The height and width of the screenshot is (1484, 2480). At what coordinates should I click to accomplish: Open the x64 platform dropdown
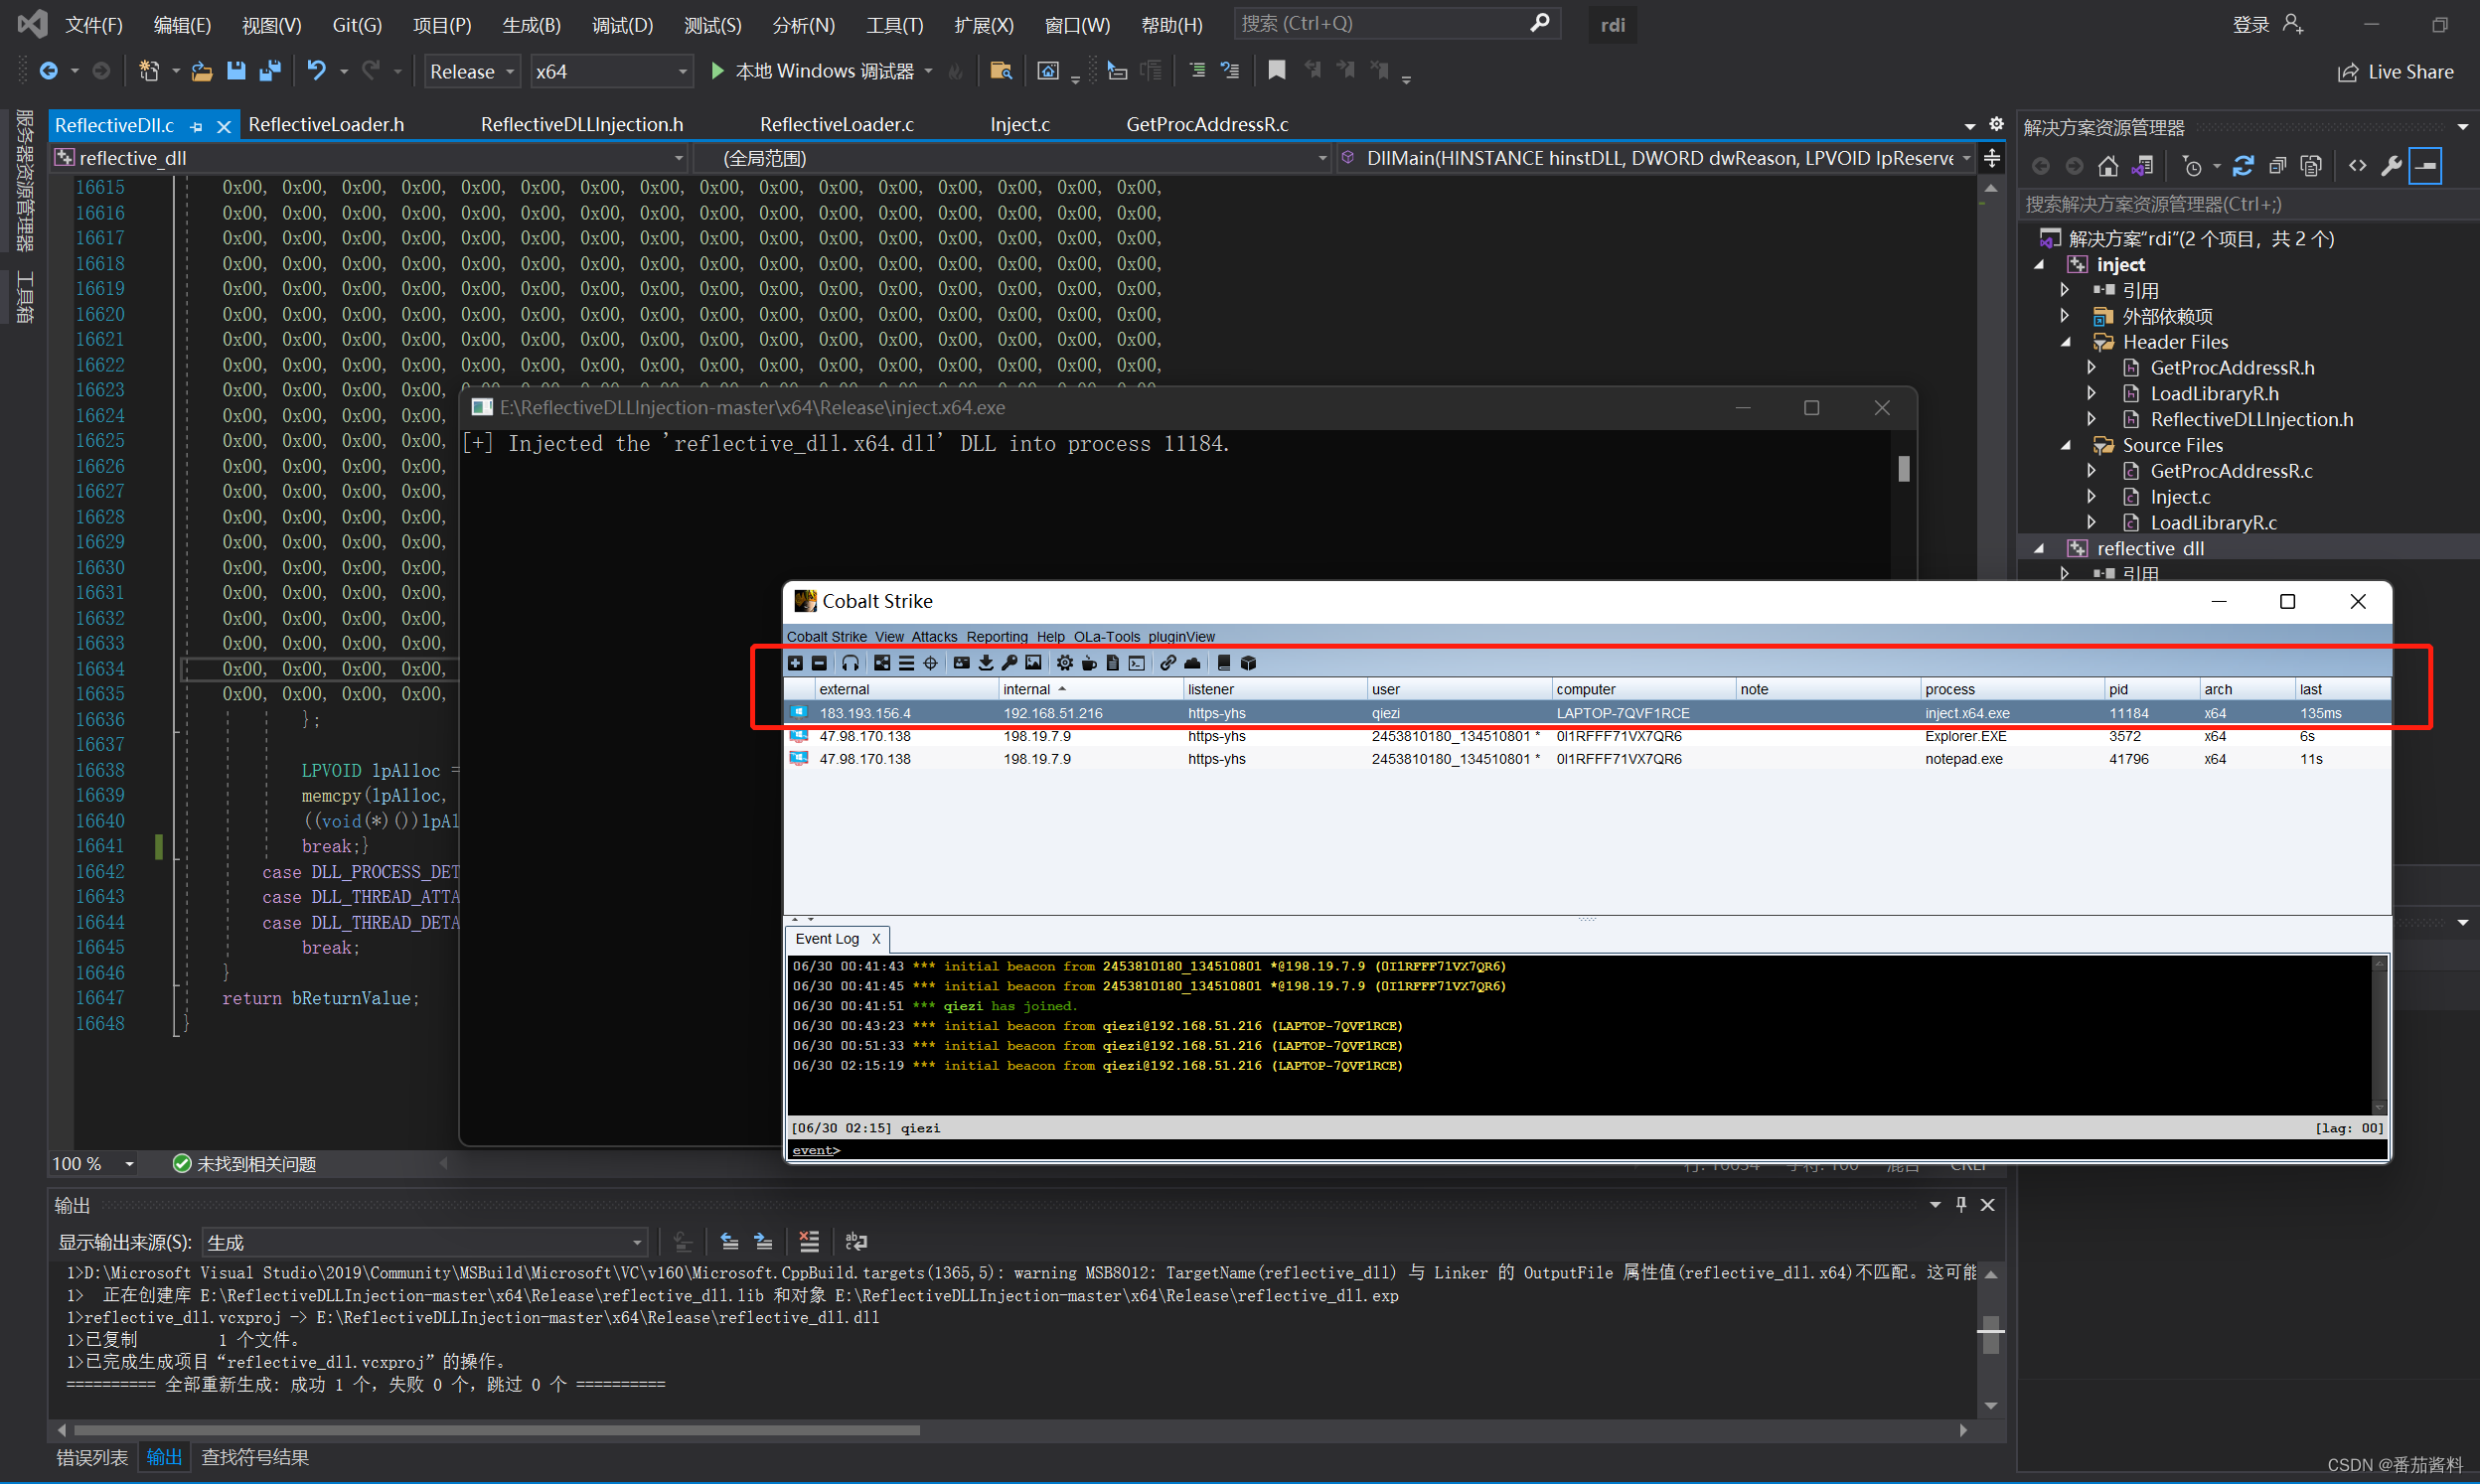pyautogui.click(x=610, y=72)
